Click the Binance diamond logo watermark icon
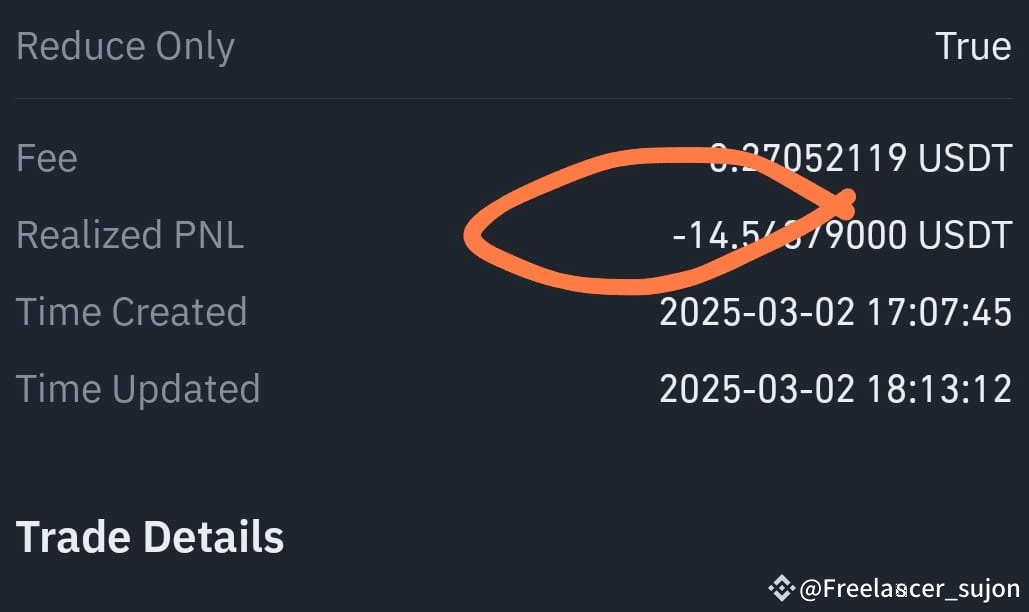Image resolution: width=1029 pixels, height=612 pixels. click(782, 588)
